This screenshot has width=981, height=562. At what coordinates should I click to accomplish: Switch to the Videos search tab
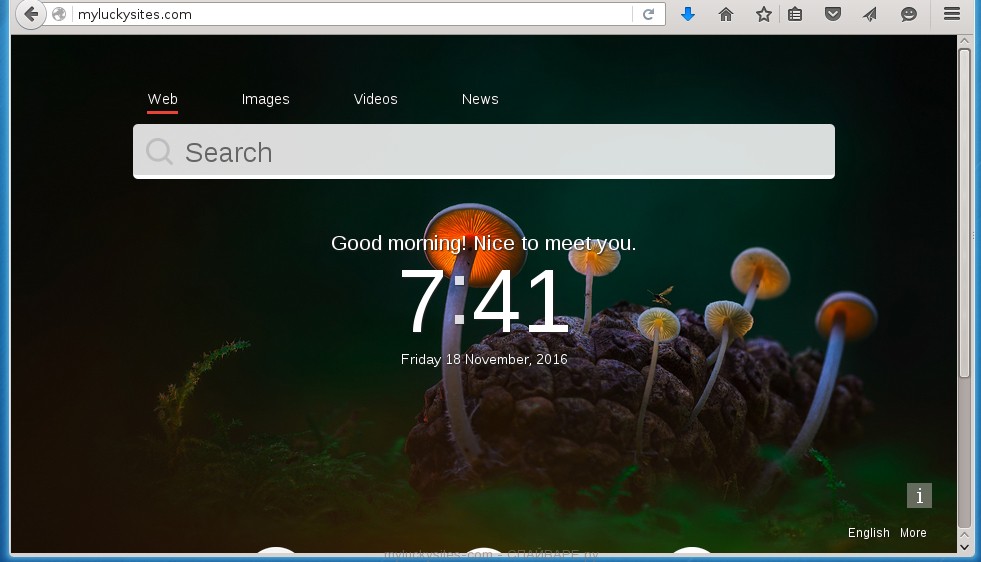[x=375, y=99]
